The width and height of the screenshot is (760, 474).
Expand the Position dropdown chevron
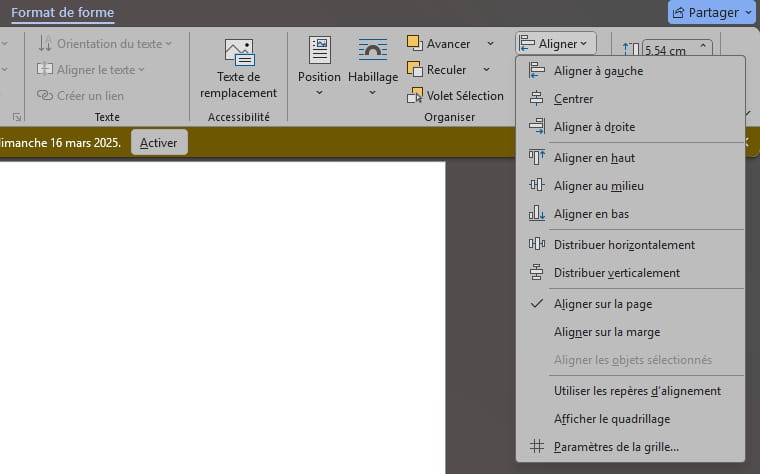click(319, 93)
